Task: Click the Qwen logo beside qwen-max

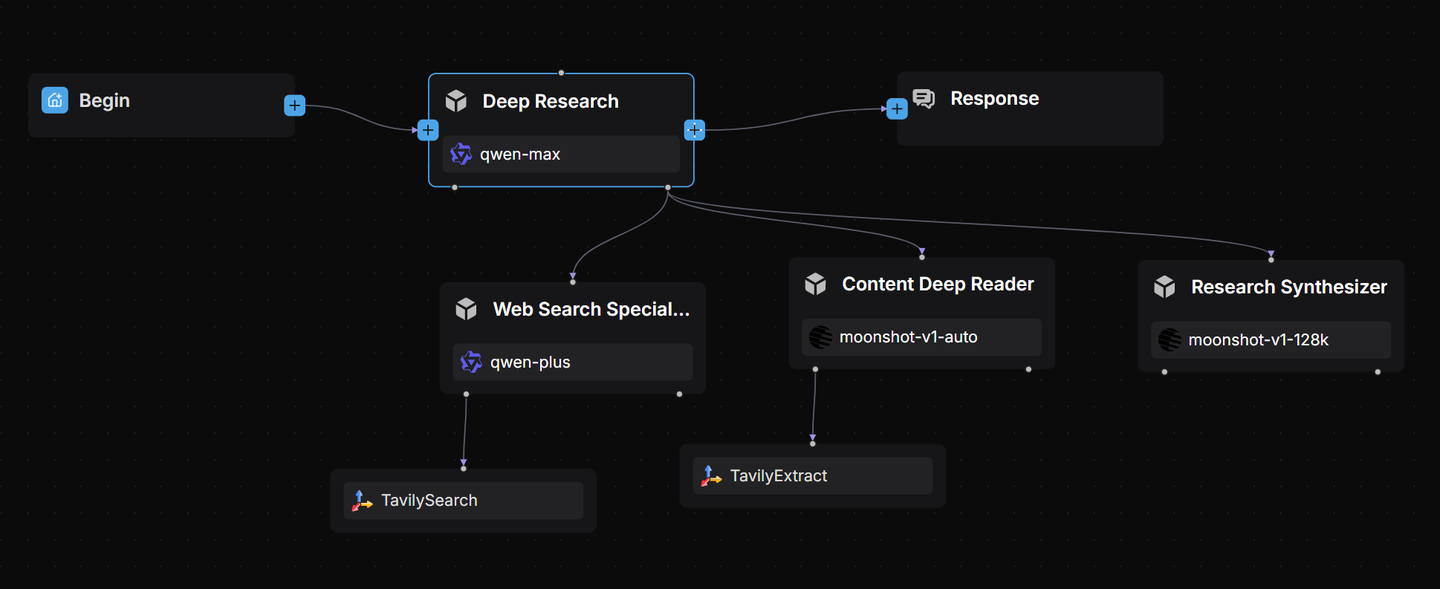Action: click(461, 153)
